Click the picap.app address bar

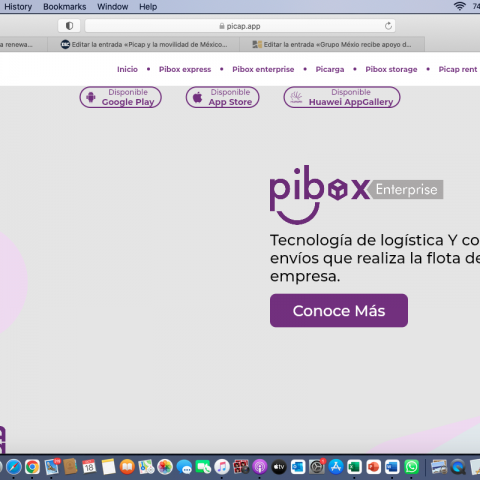pyautogui.click(x=240, y=26)
